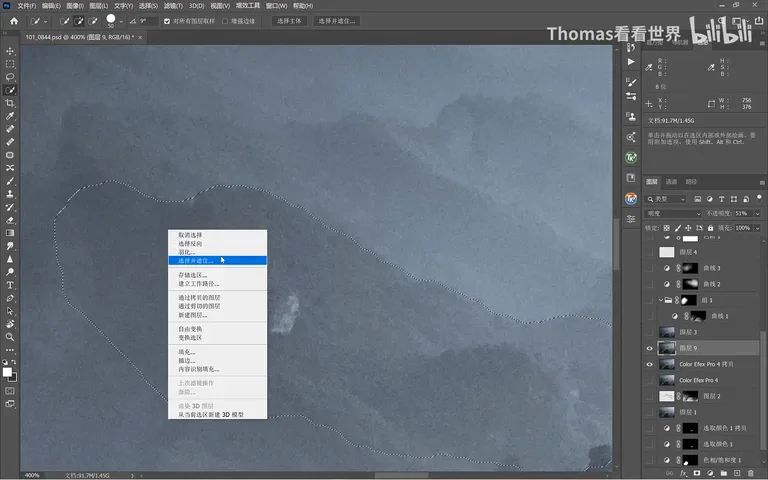Click the brush angle input field
768x480 pixels.
point(148,21)
